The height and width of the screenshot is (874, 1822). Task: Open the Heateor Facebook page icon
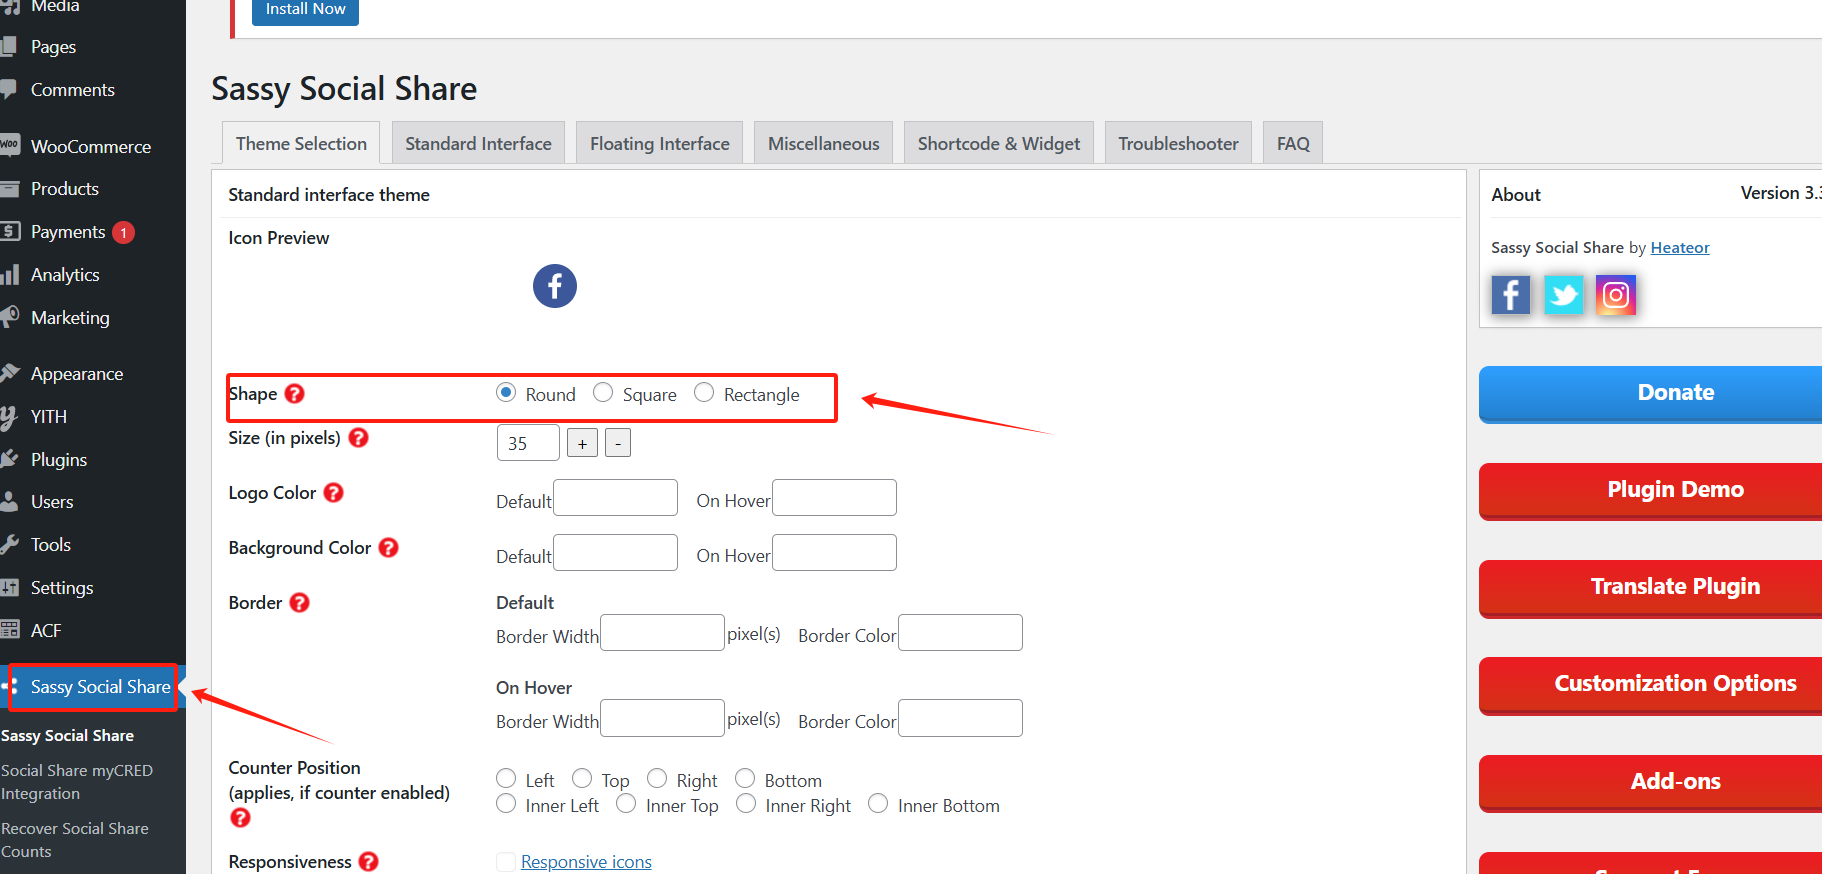click(x=1510, y=295)
